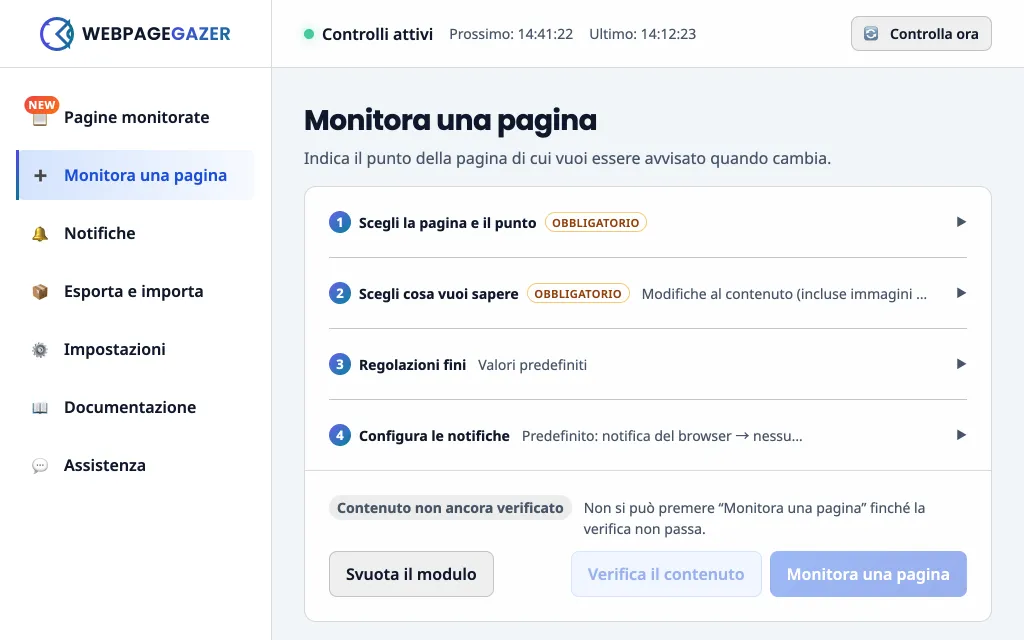Click the Scegli cosa vuoi sapere title
1024x640 pixels.
438,294
